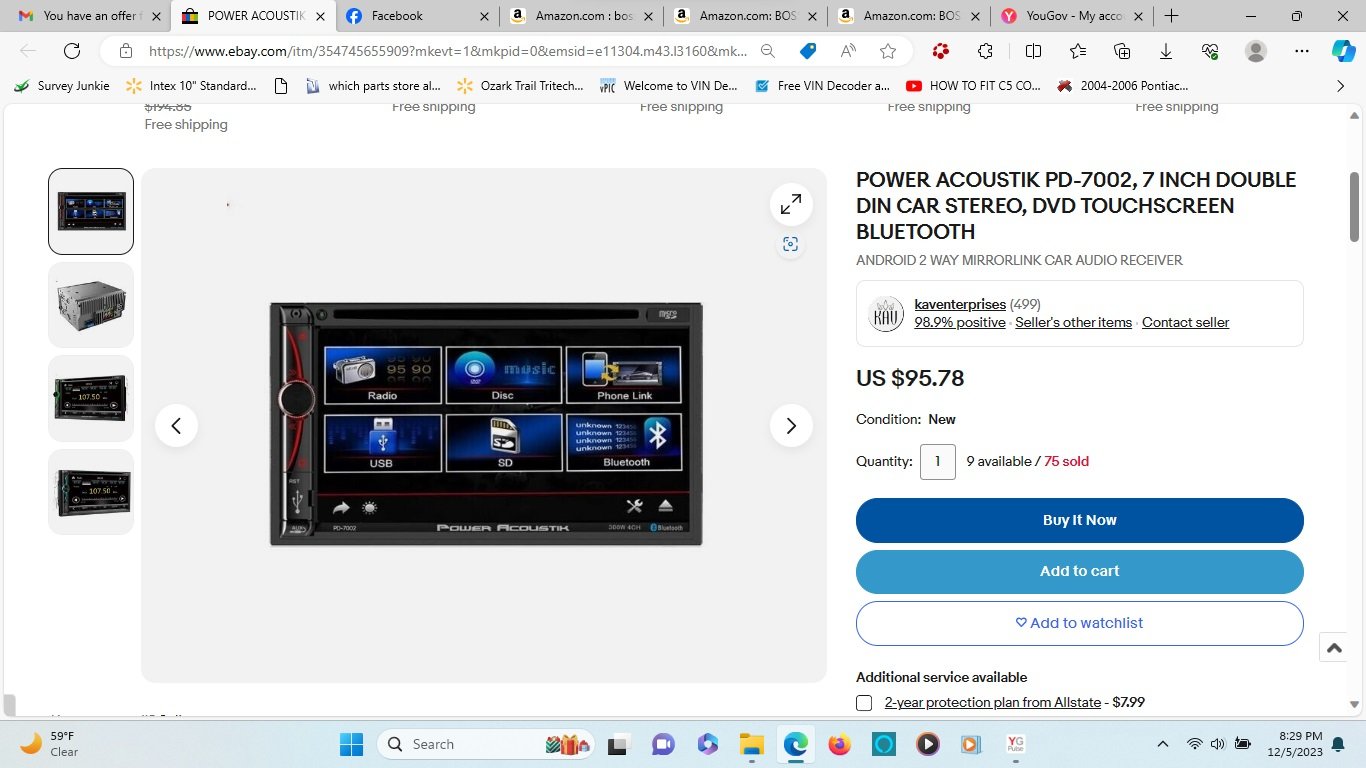The image size is (1366, 768).
Task: Click the read aloud icon in address bar
Action: click(x=848, y=51)
